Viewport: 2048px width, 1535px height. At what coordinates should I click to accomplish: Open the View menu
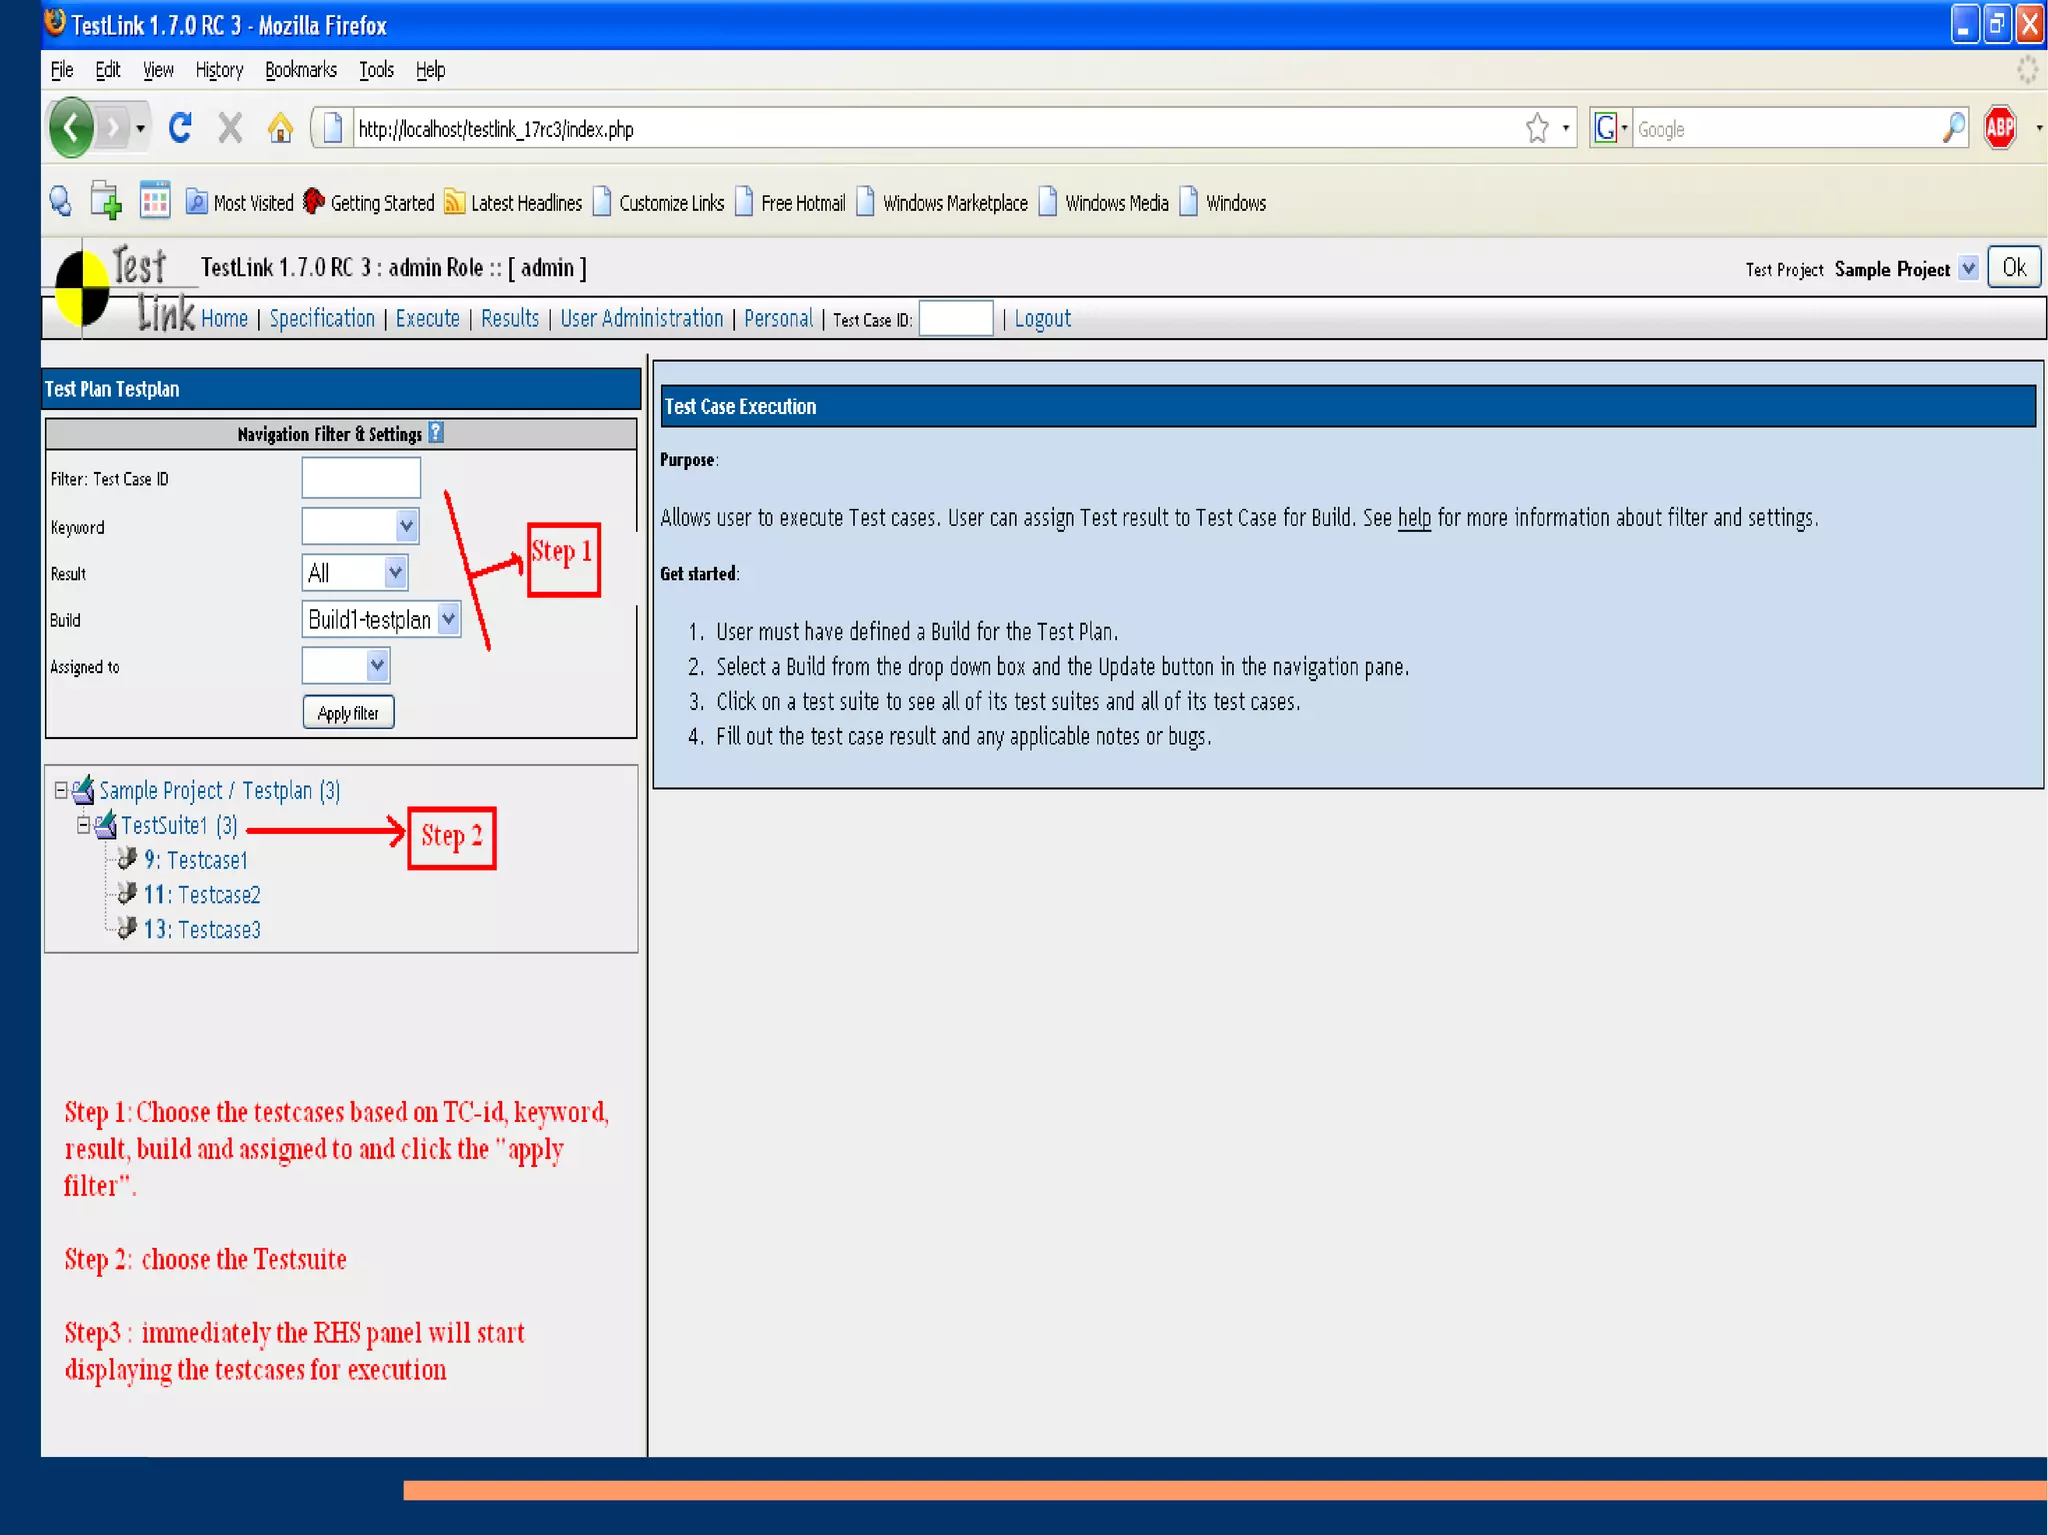158,70
